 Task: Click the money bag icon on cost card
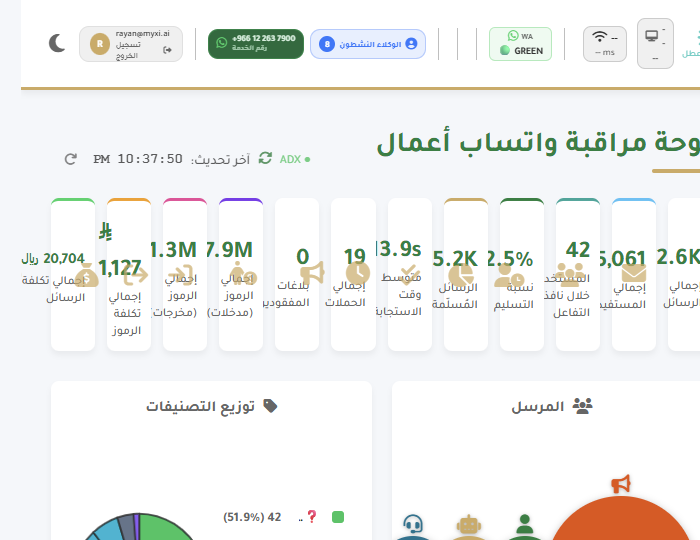pyautogui.click(x=87, y=275)
